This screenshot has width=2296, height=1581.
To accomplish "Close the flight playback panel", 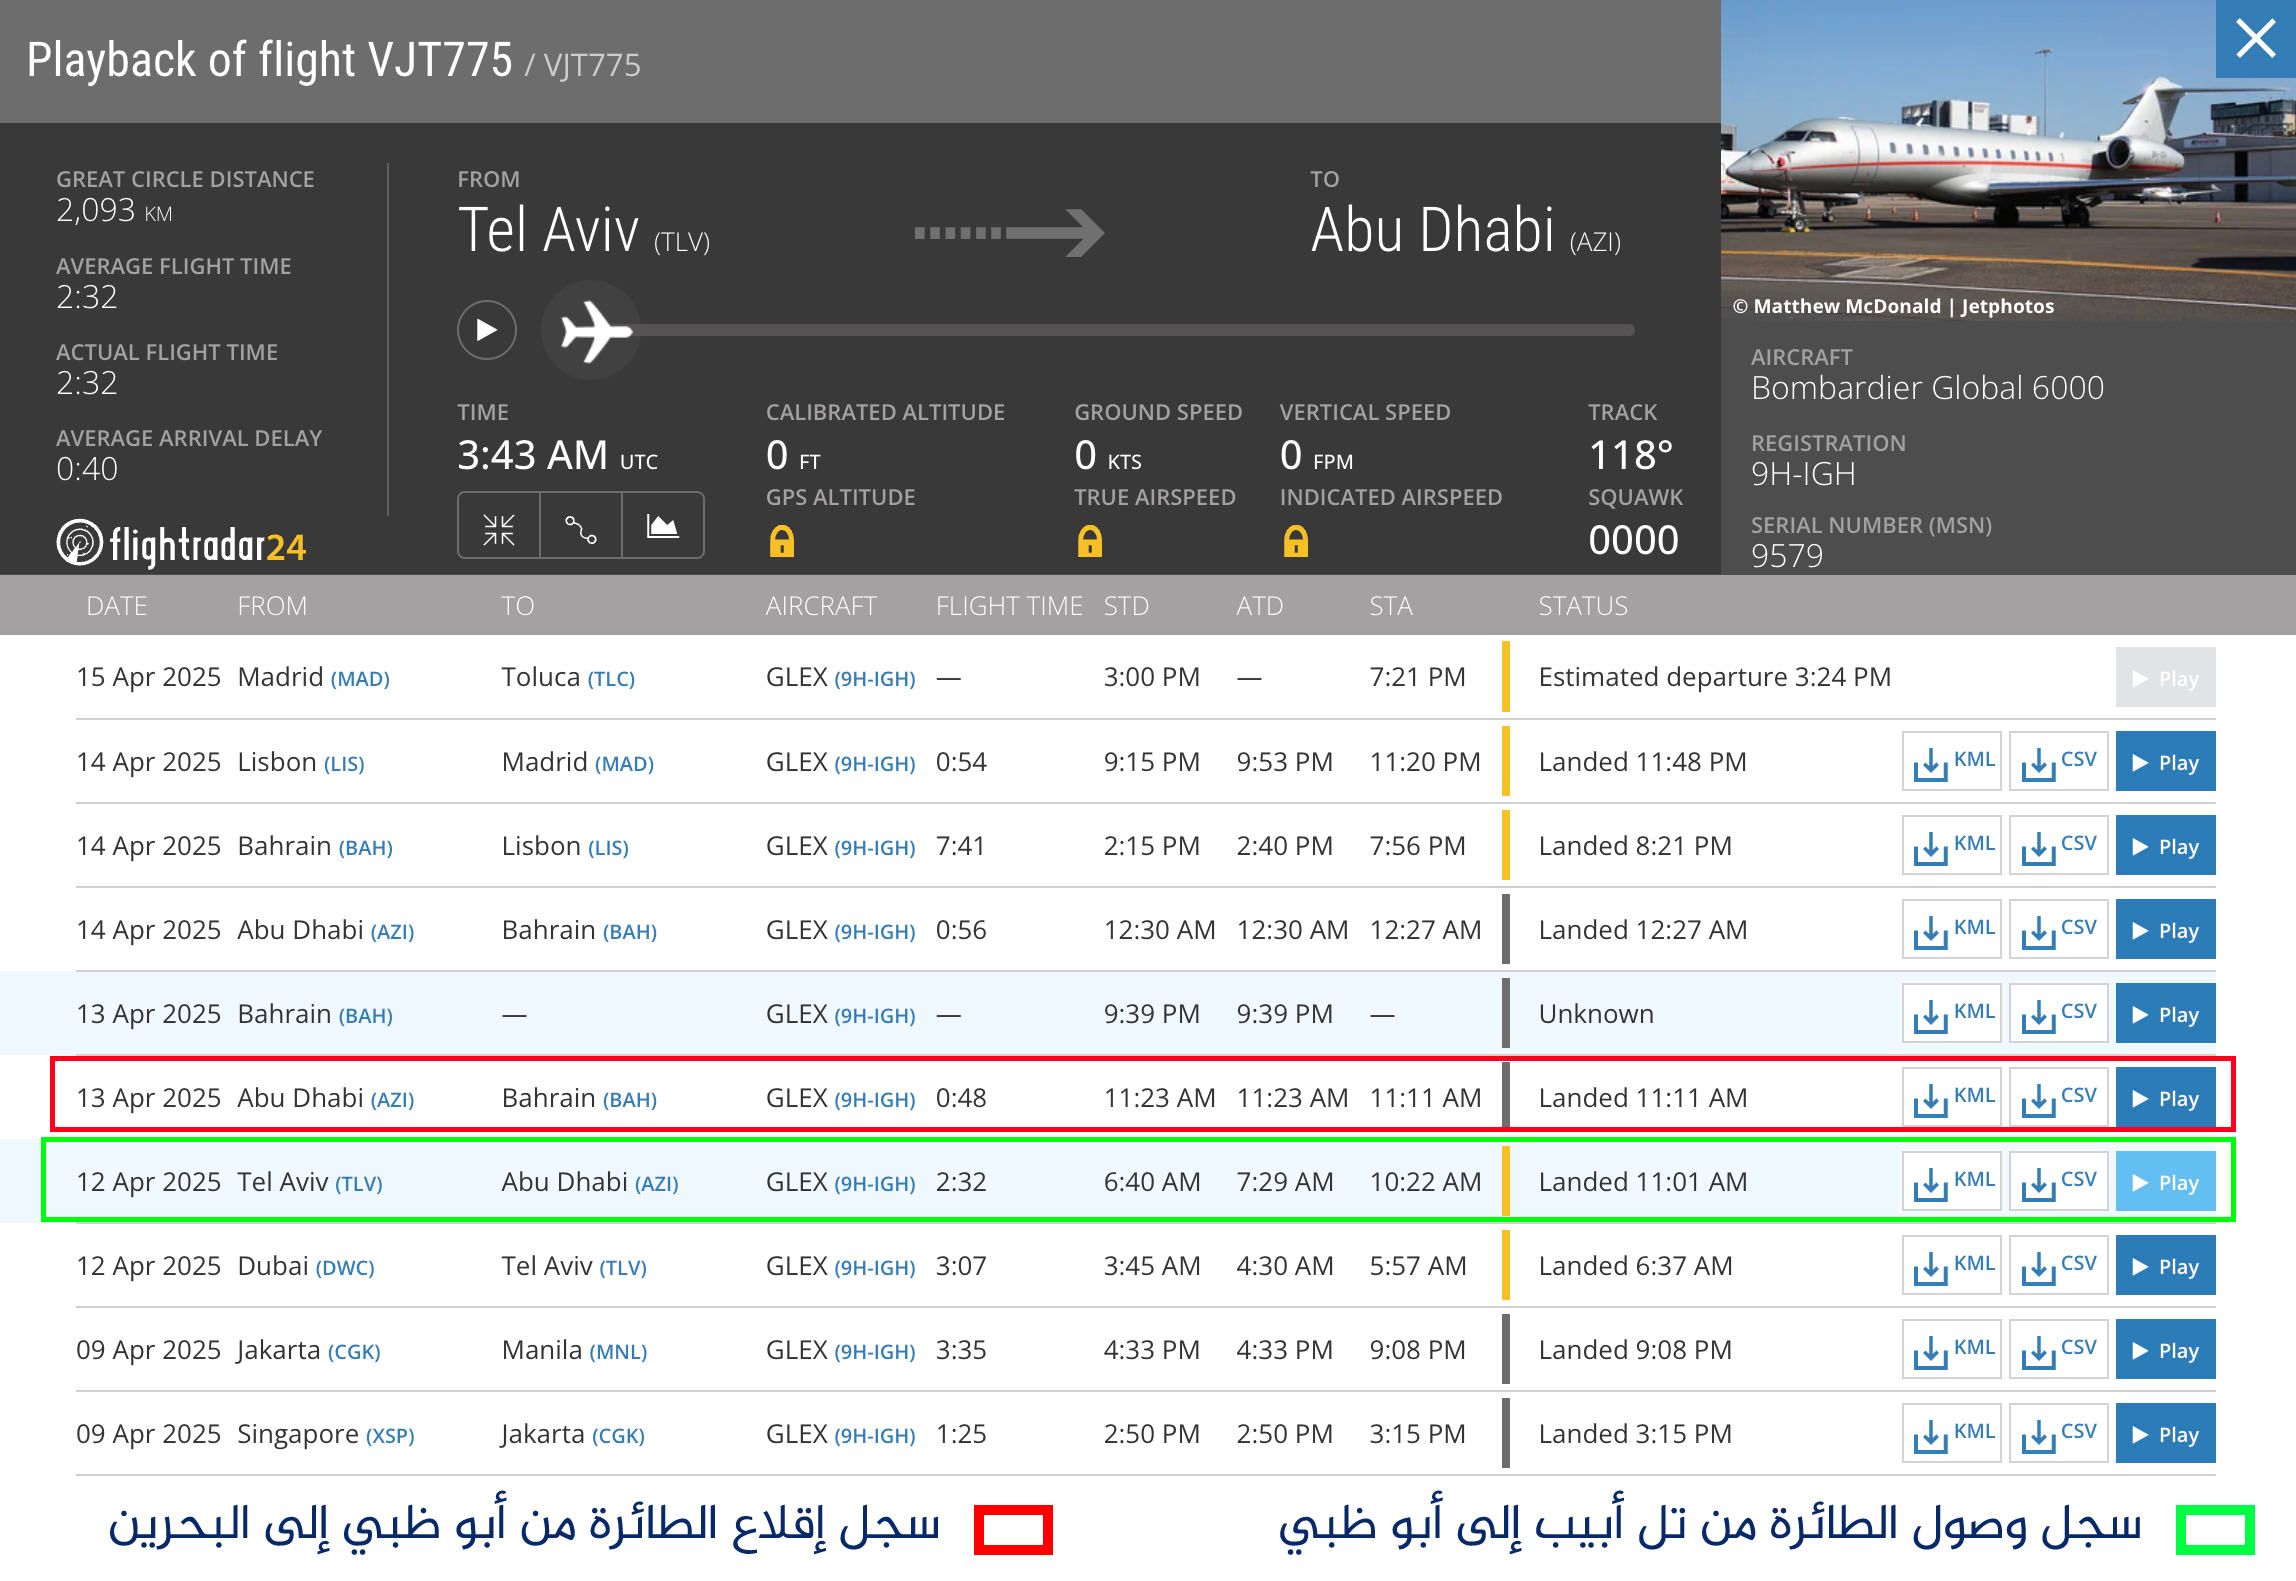I will coord(2255,40).
